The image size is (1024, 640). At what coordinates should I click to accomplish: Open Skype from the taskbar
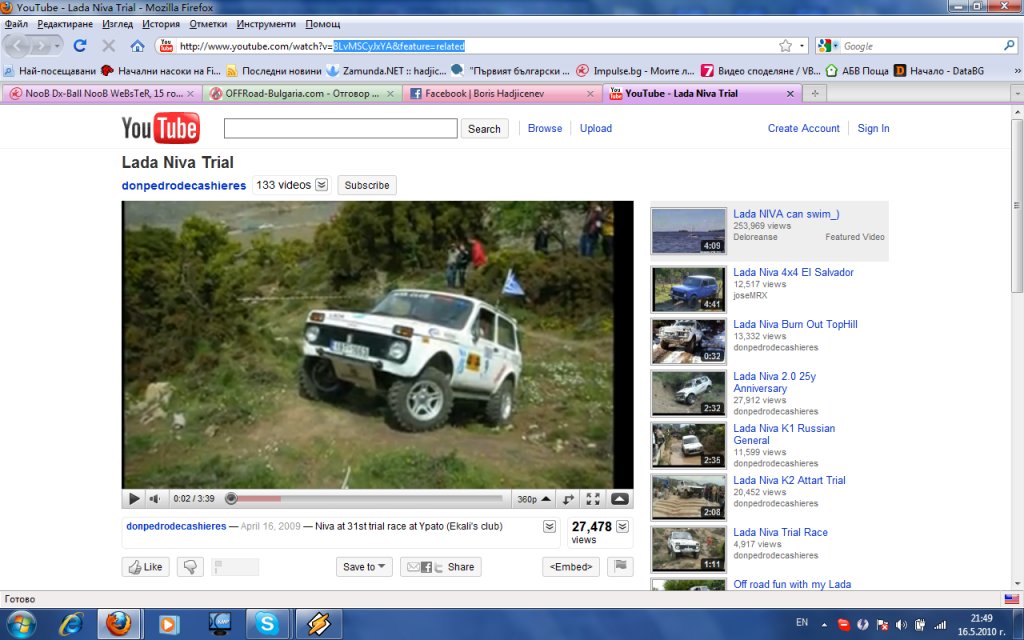point(267,624)
